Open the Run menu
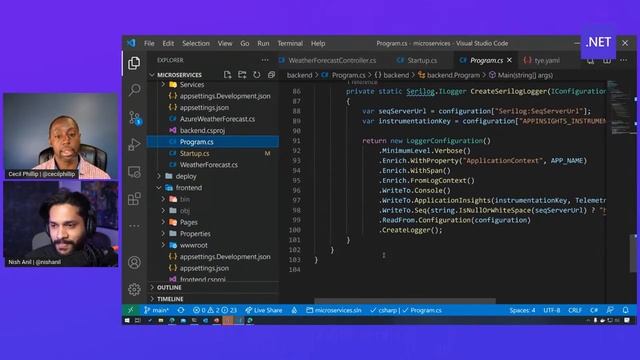Image resolution: width=640 pixels, height=360 pixels. tap(263, 43)
